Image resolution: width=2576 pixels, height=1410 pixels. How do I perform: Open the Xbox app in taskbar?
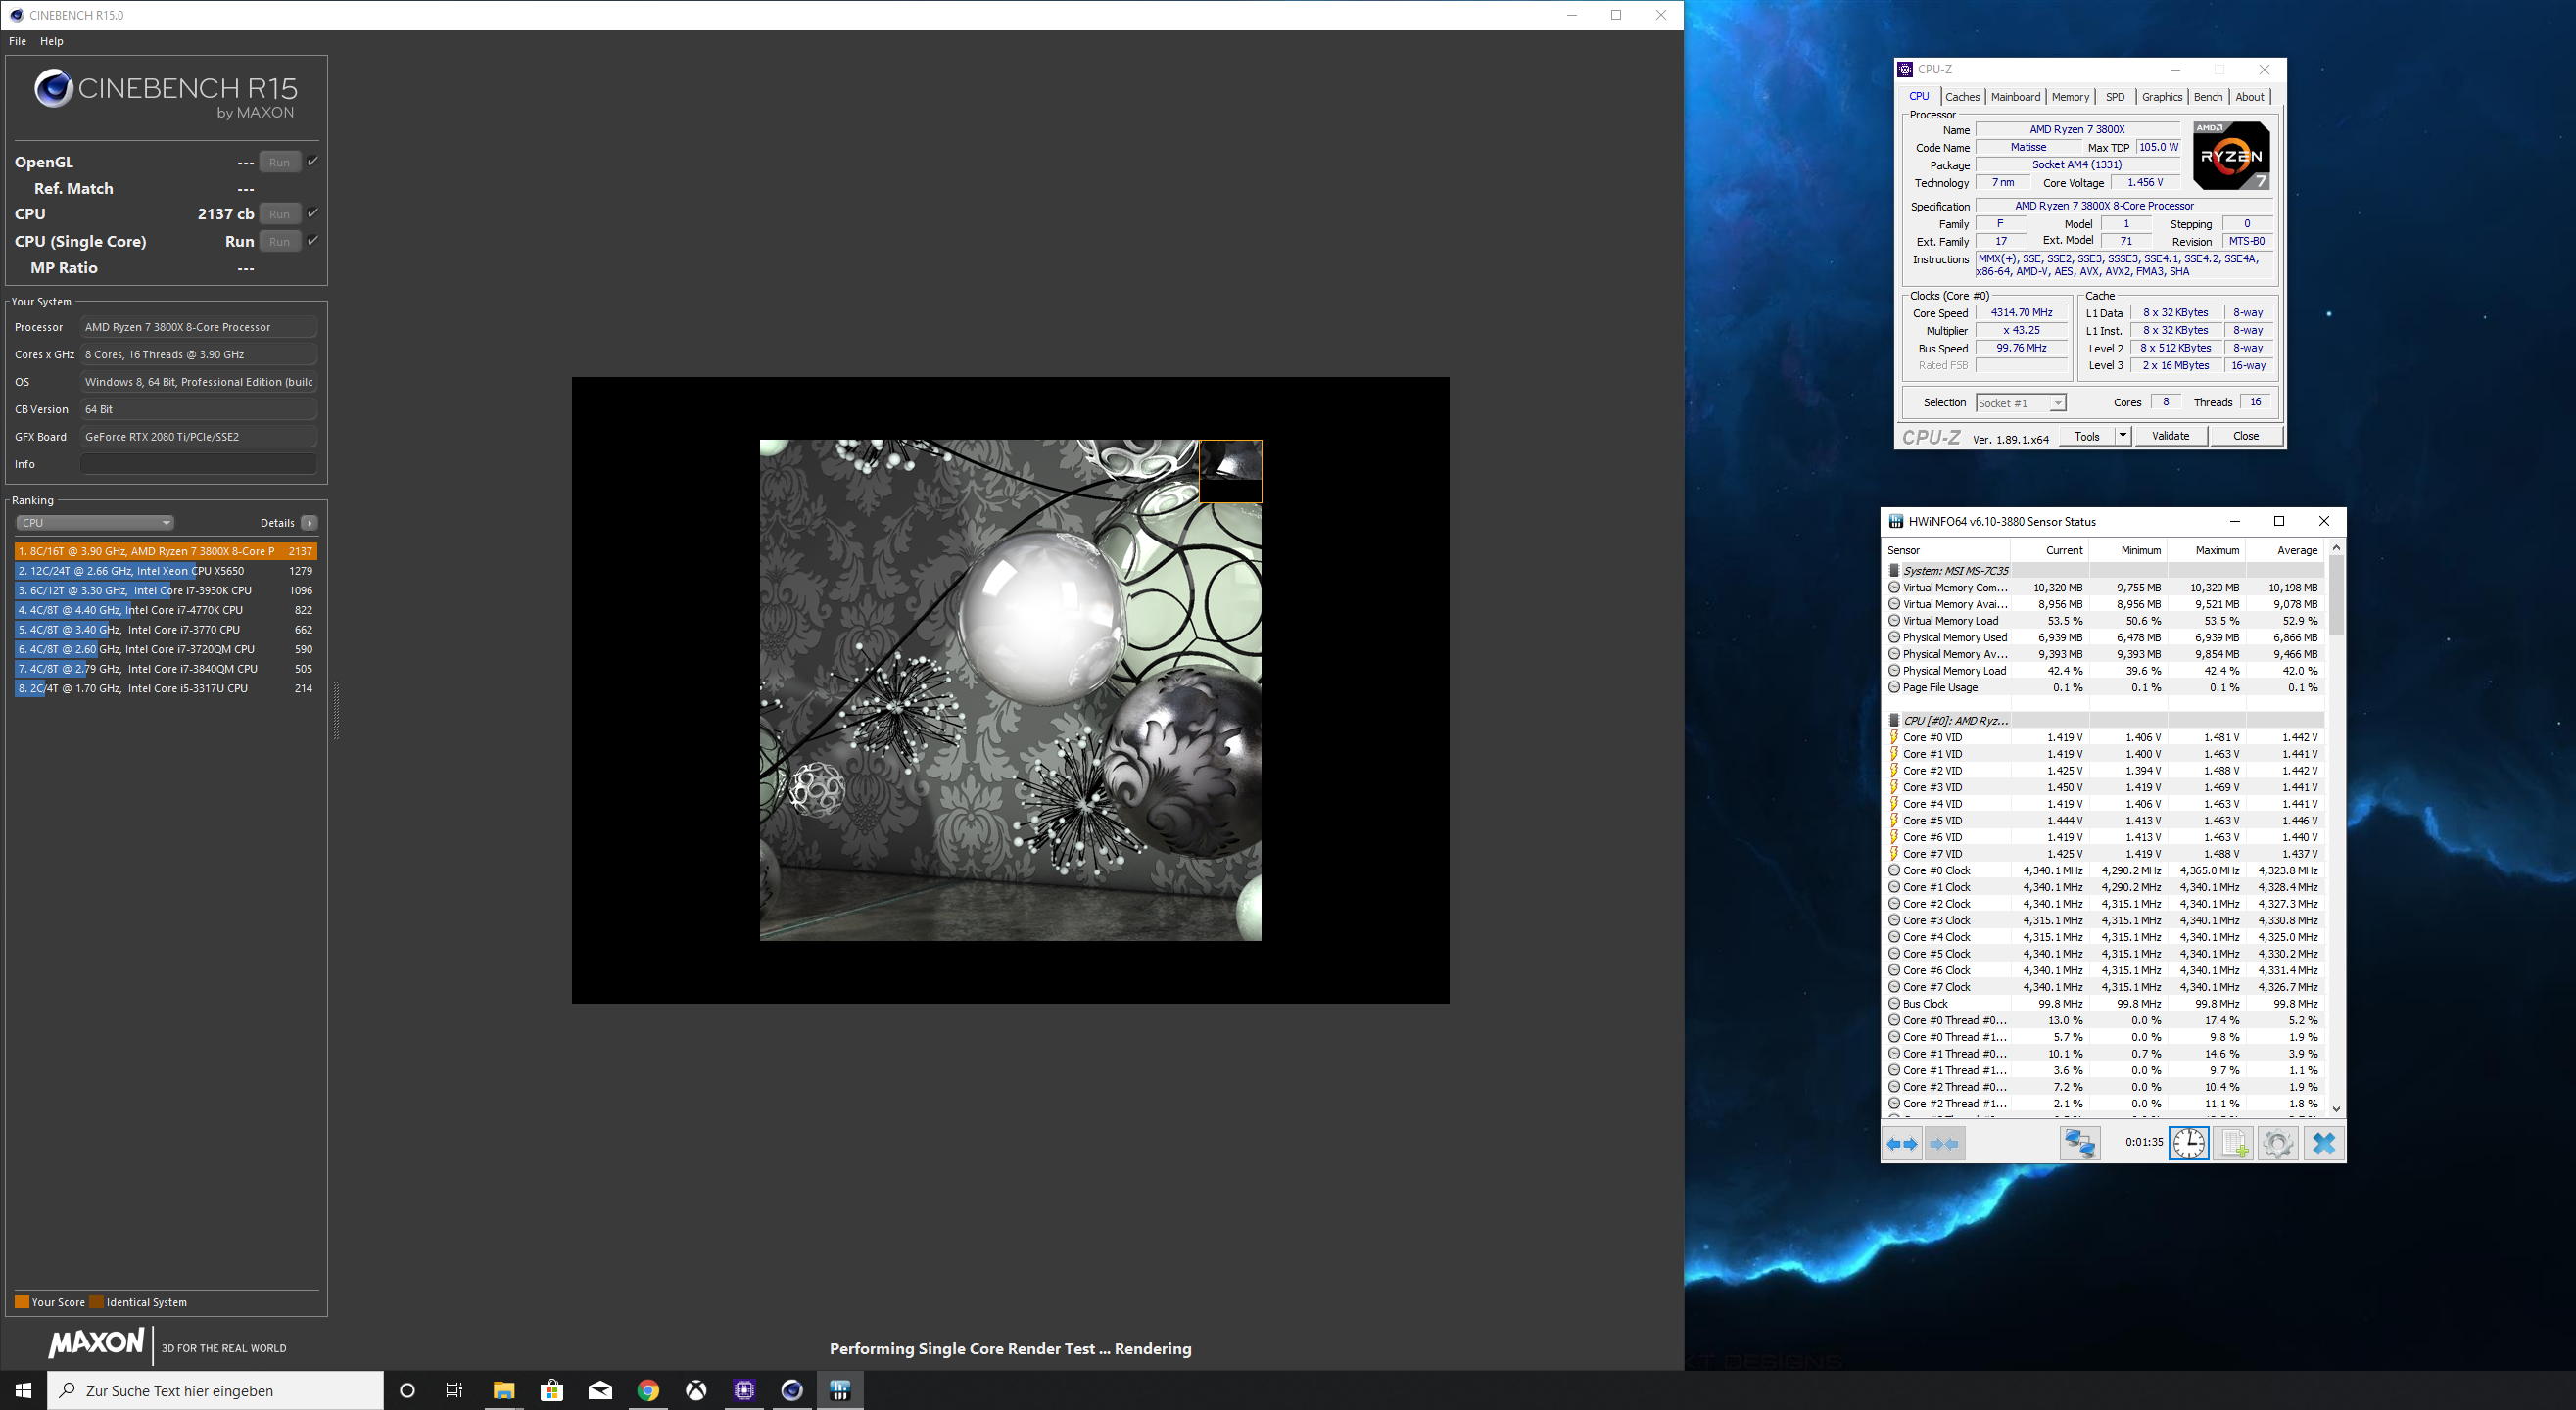(x=696, y=1390)
